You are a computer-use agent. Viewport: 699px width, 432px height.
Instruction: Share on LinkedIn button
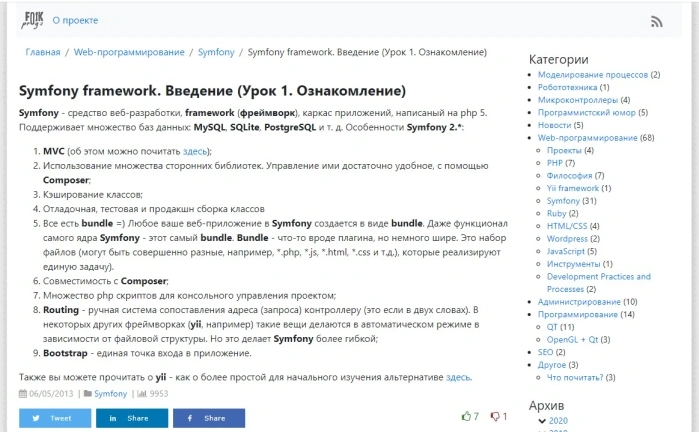click(132, 418)
